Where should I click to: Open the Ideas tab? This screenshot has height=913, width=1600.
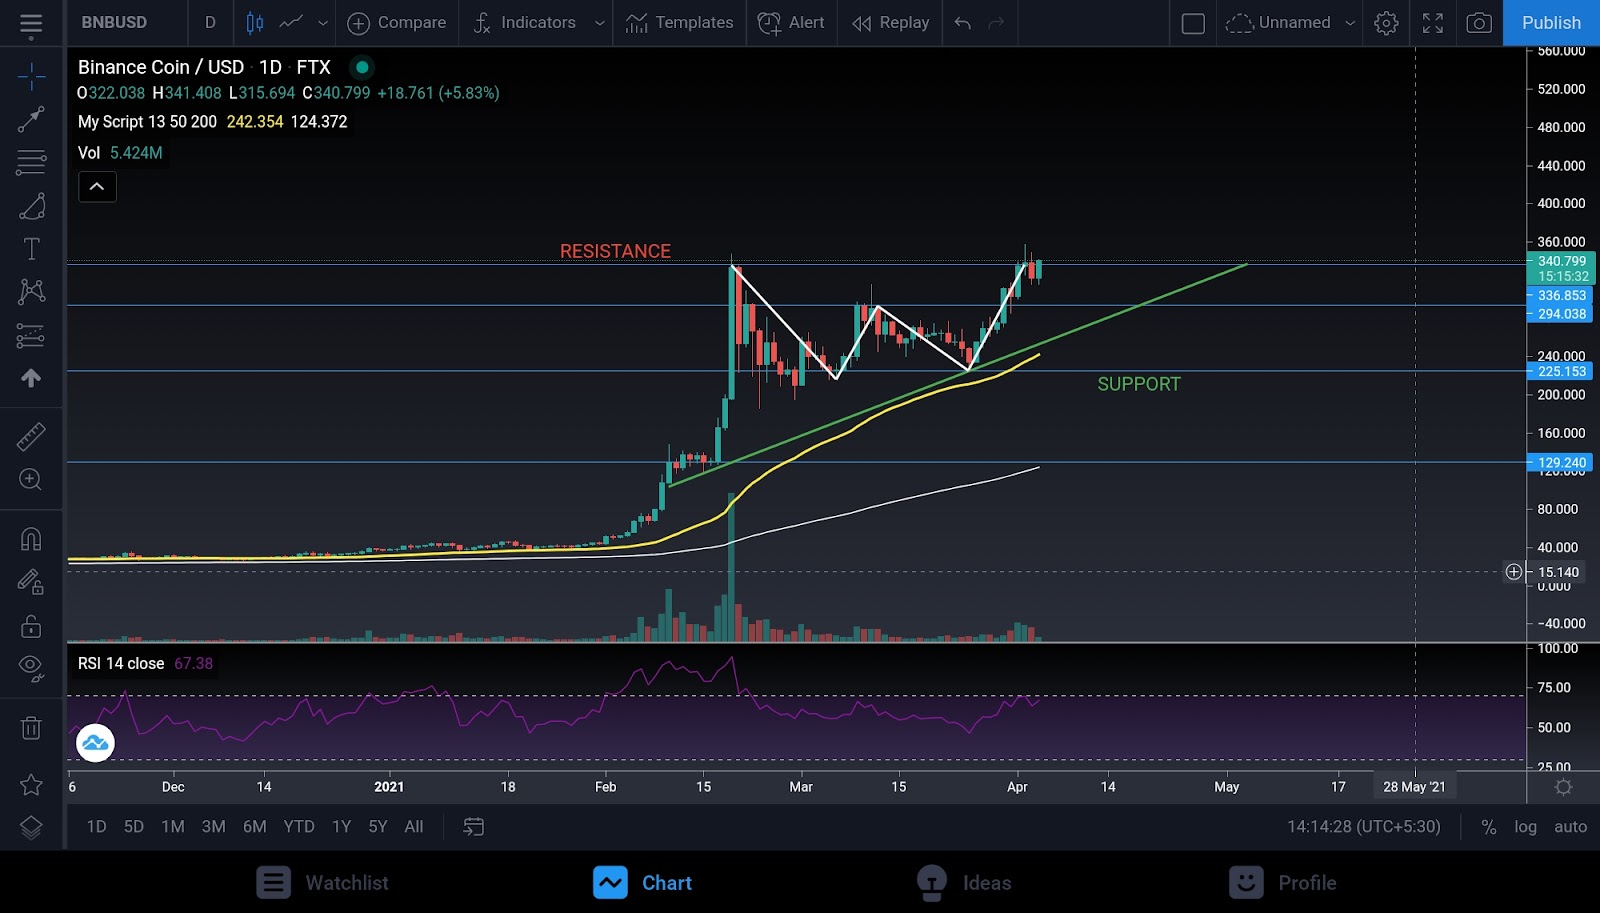click(x=964, y=883)
